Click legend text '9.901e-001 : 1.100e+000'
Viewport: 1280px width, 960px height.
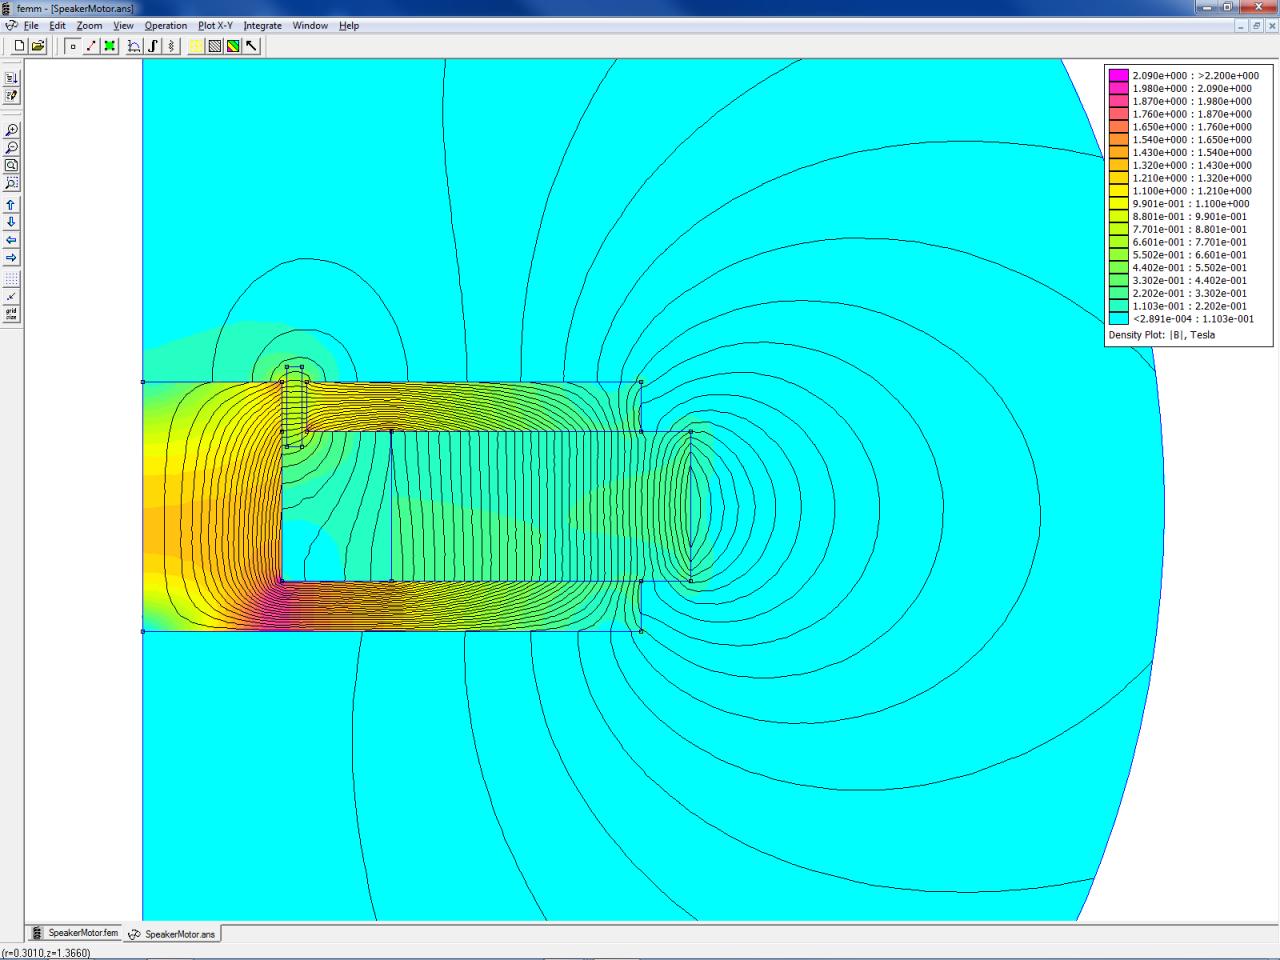click(1192, 204)
